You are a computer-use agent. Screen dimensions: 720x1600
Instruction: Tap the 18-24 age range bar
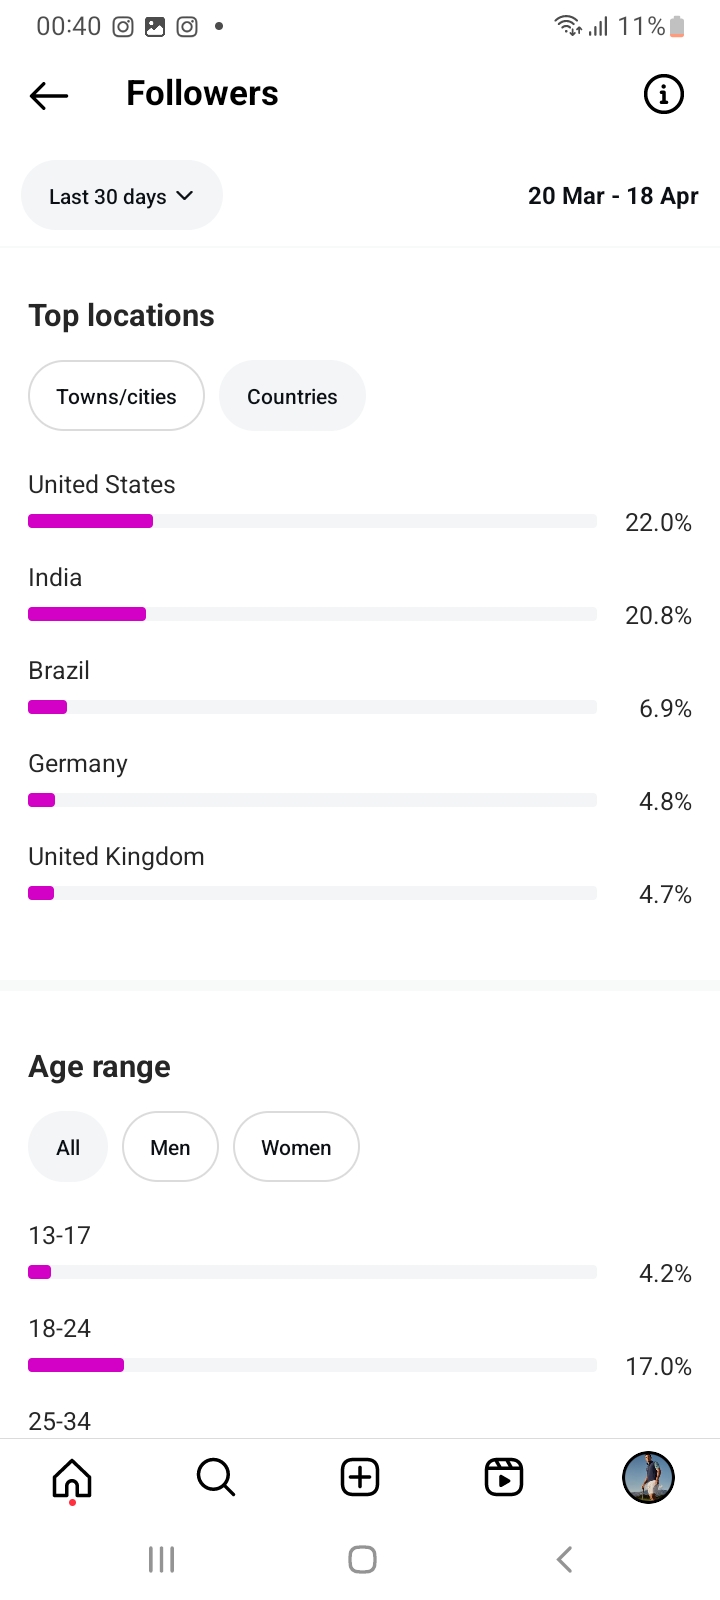point(312,1365)
